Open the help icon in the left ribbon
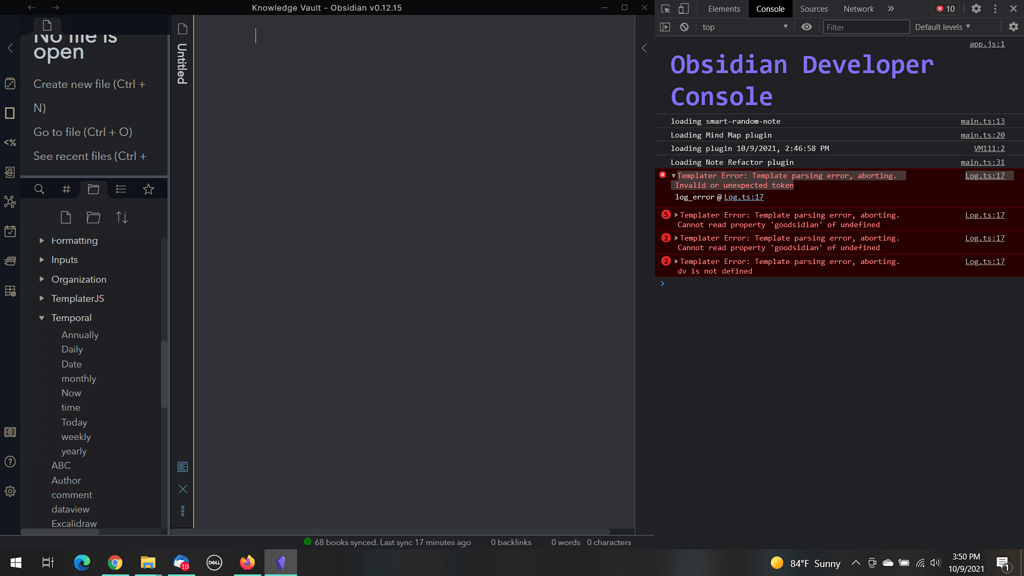1024x576 pixels. coord(11,460)
